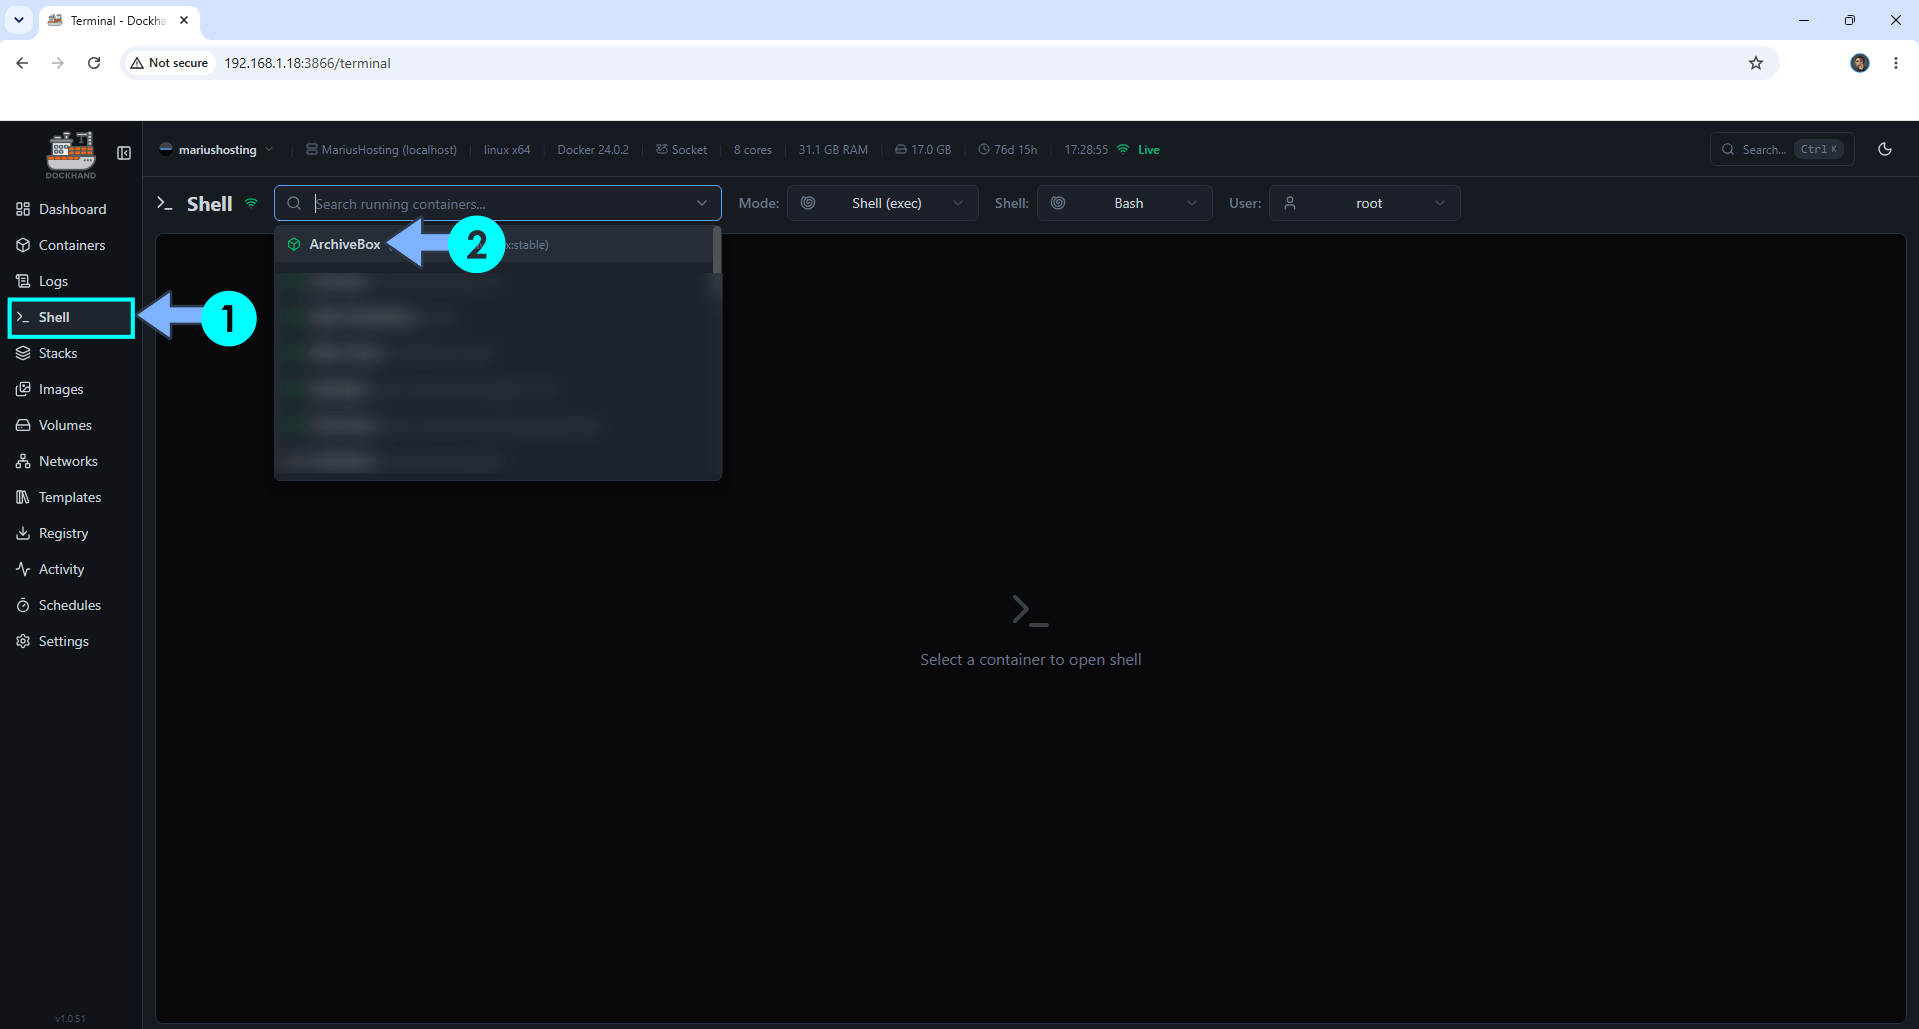Open Dashboard in the sidebar

72,209
